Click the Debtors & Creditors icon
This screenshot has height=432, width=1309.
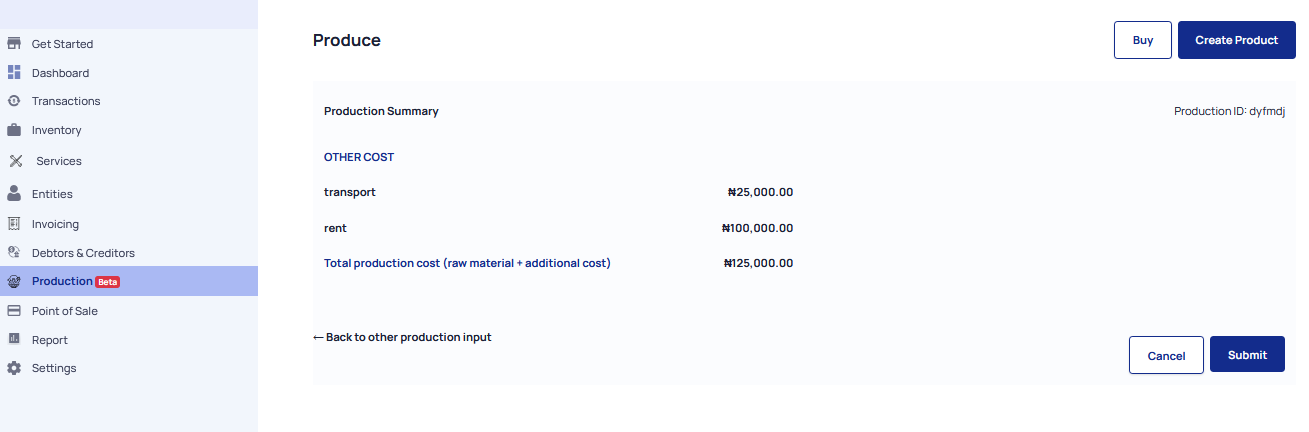click(14, 253)
